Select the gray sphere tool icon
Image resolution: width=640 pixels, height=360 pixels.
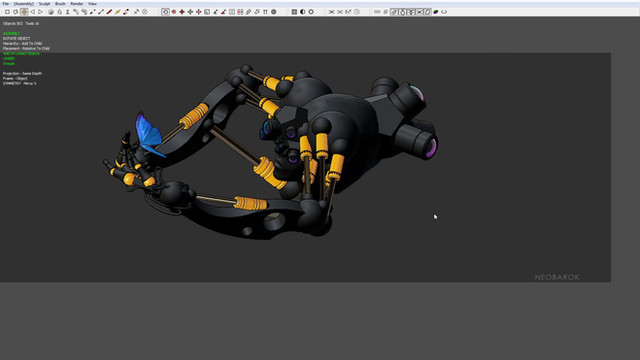(x=51, y=12)
